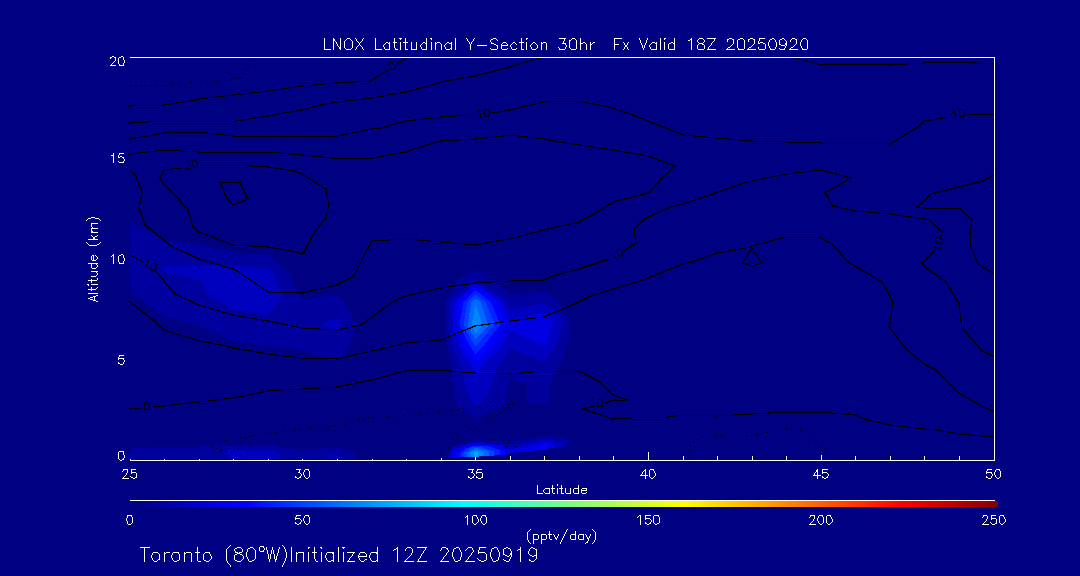This screenshot has height=576, width=1080.
Task: Click latitude axis tick label "25"
Action: coord(129,474)
